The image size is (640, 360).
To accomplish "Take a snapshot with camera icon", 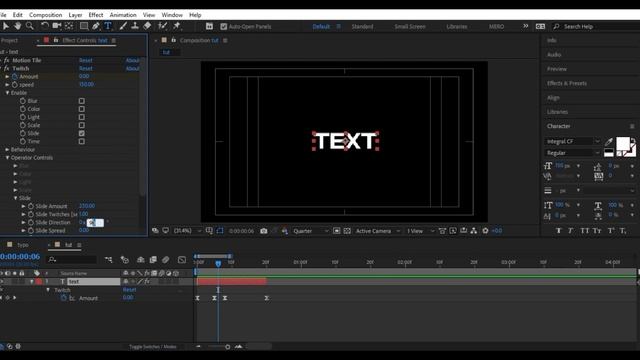I will tap(264, 231).
